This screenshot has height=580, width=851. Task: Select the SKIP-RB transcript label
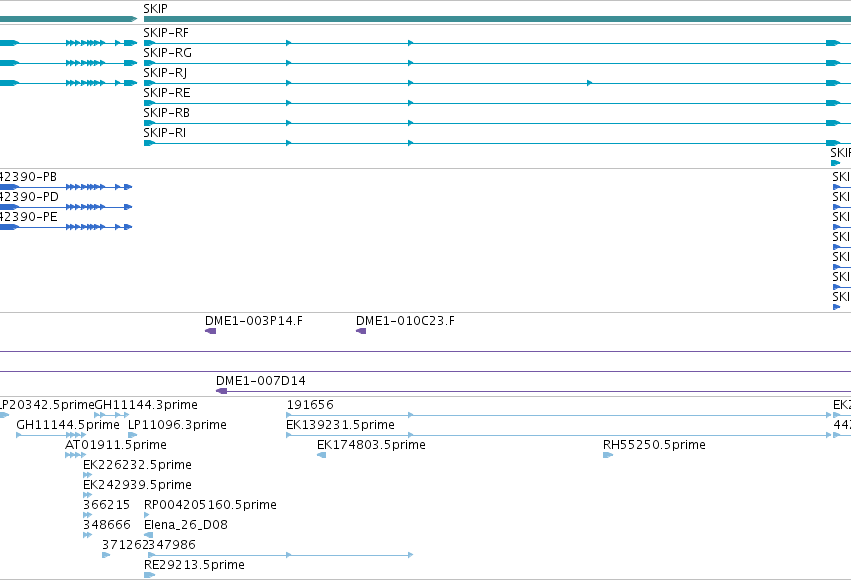tap(167, 113)
